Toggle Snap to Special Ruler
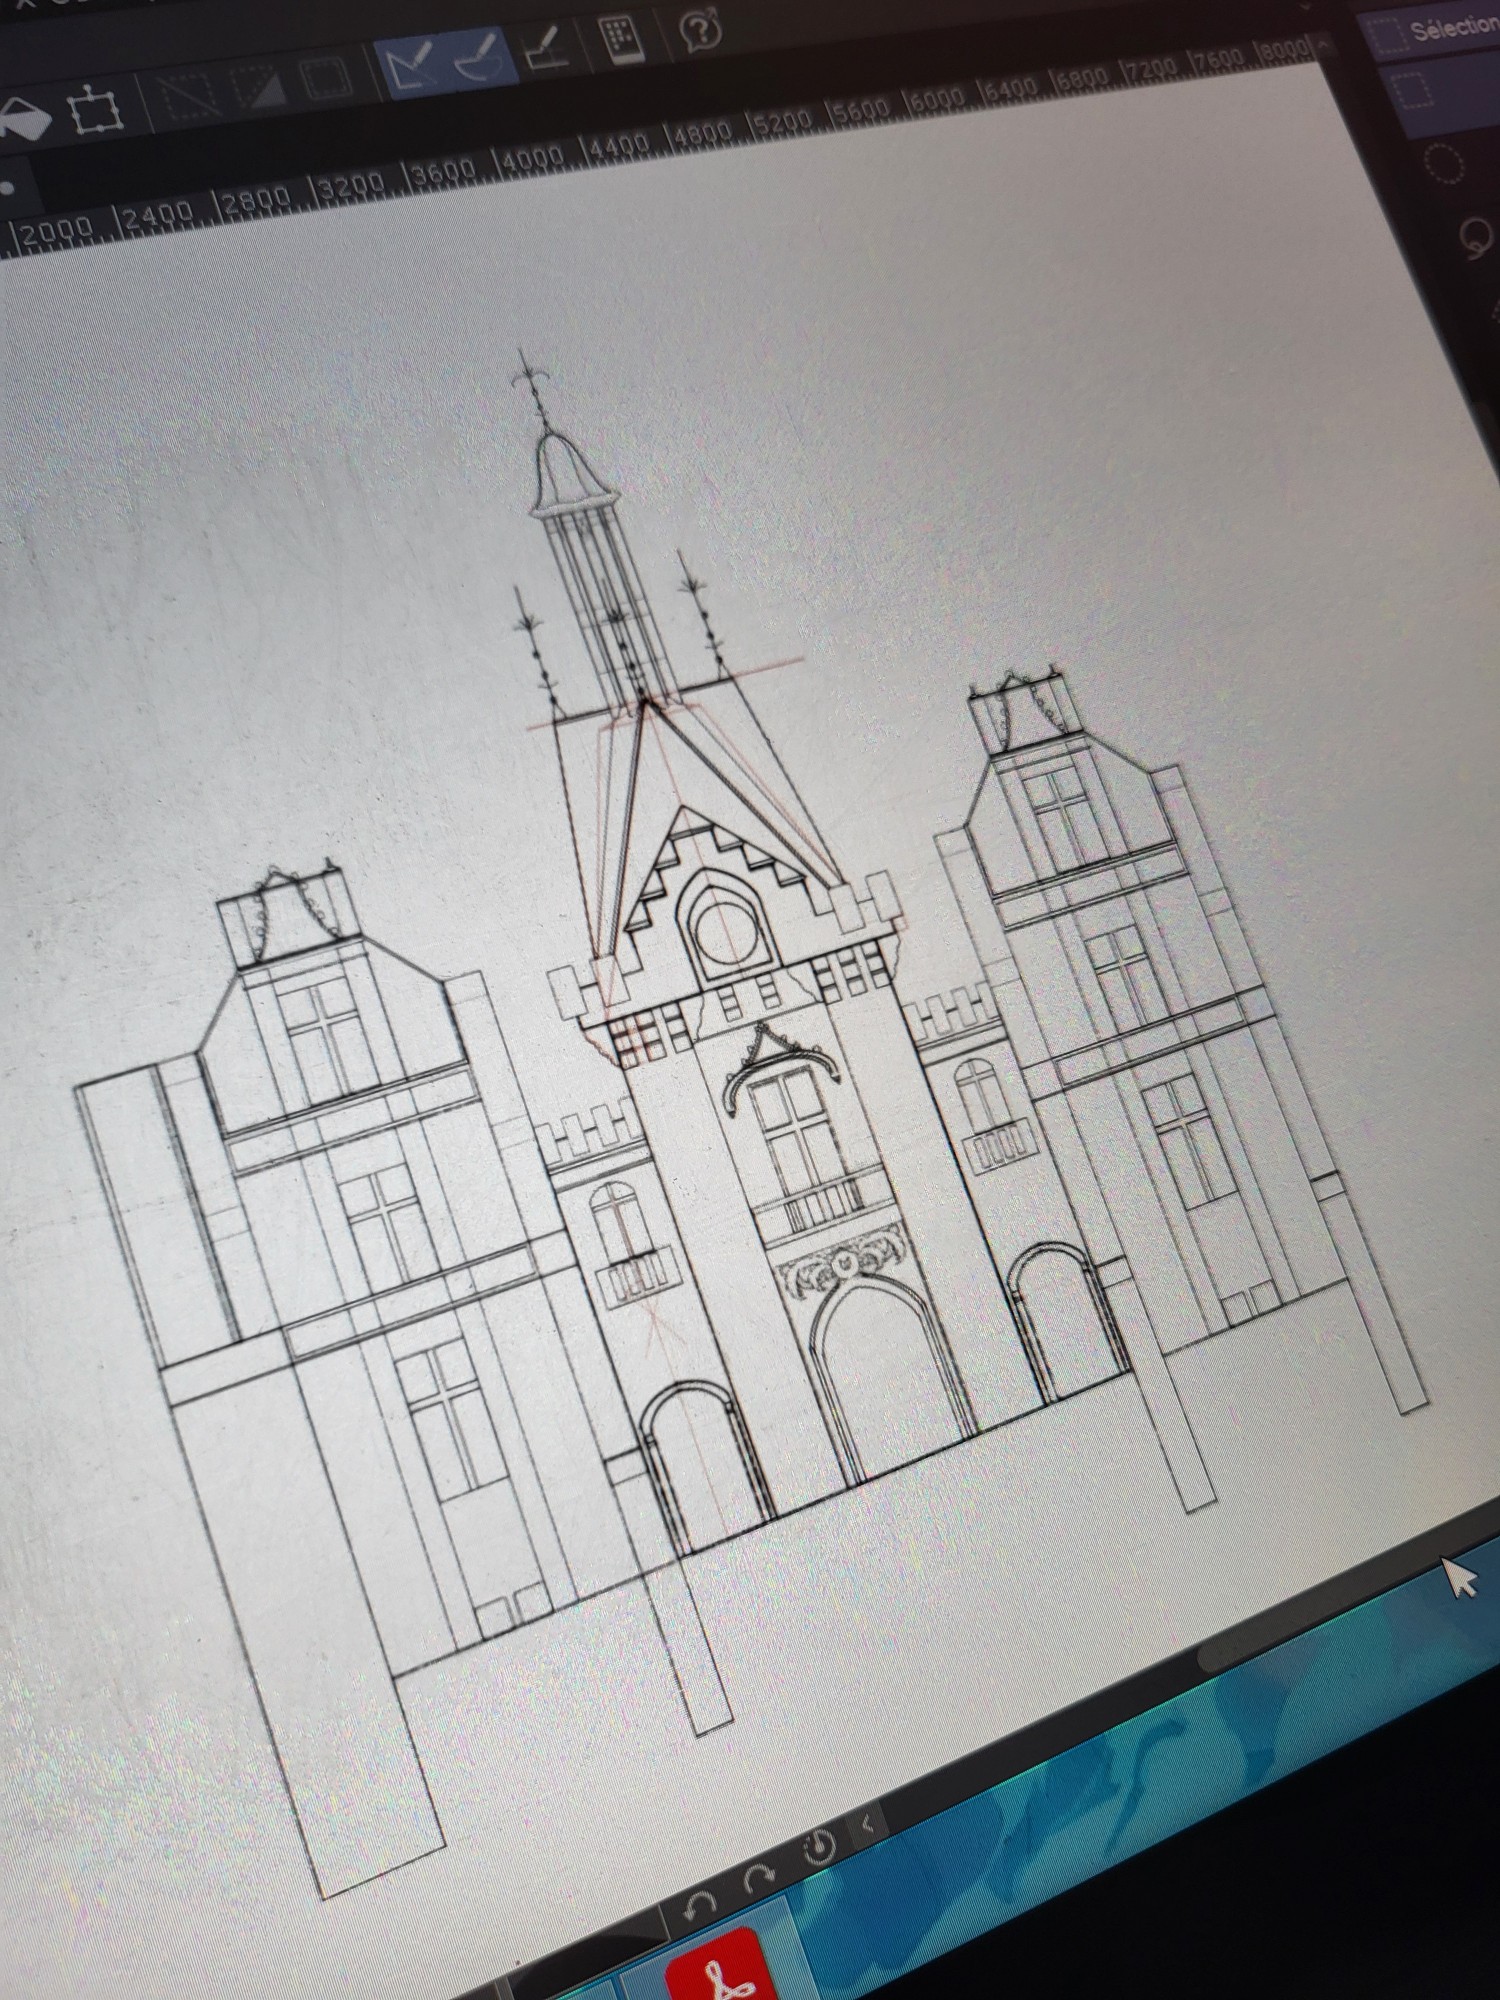1500x2000 pixels. pos(482,59)
